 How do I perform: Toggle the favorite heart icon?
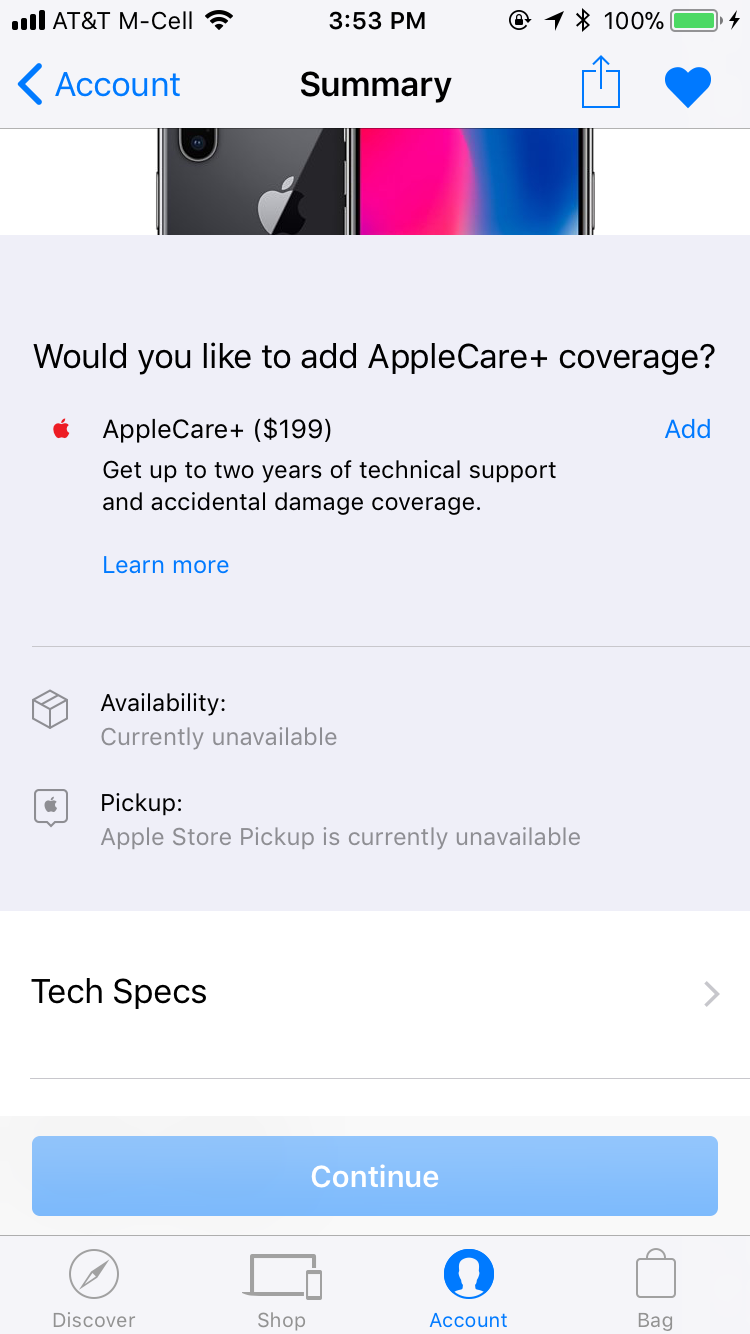[688, 86]
